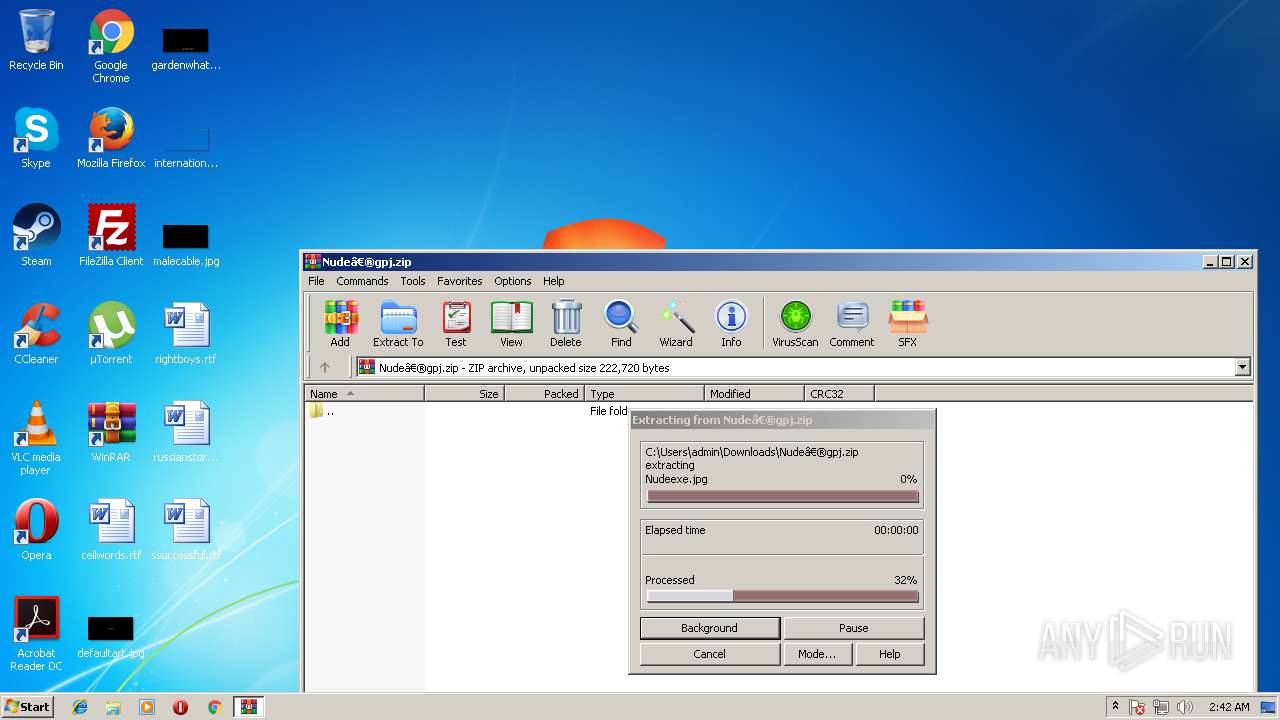Open the Help menu

pos(554,281)
